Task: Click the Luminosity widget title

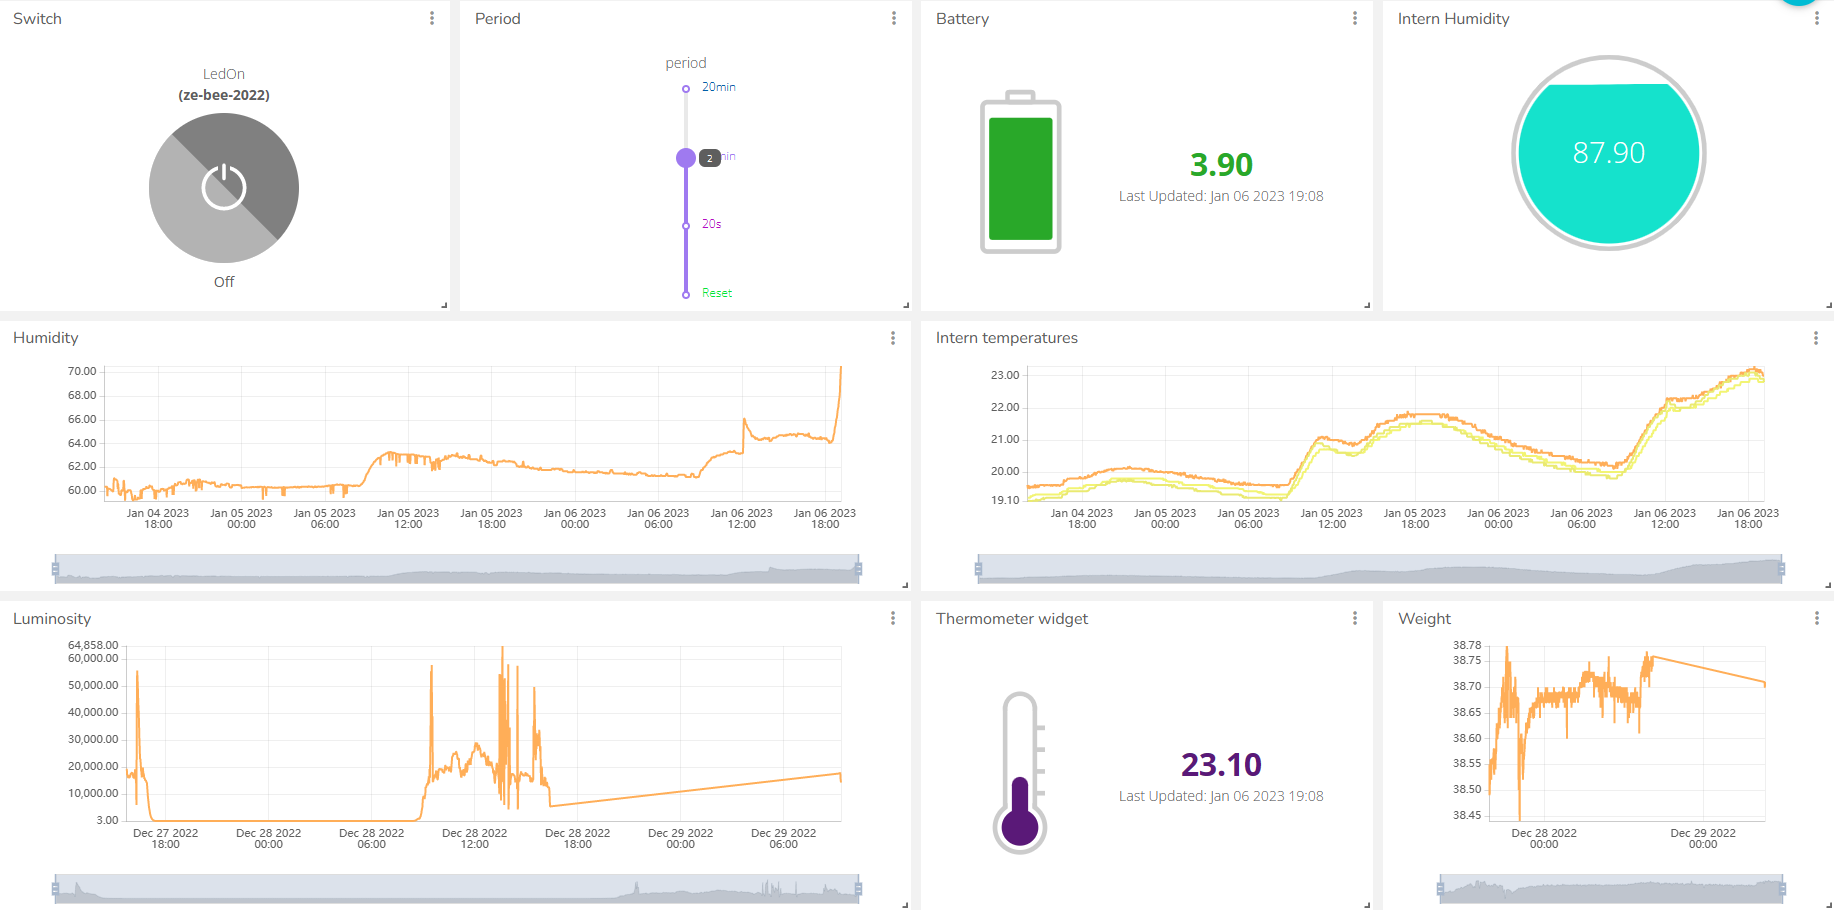Action: [x=52, y=619]
